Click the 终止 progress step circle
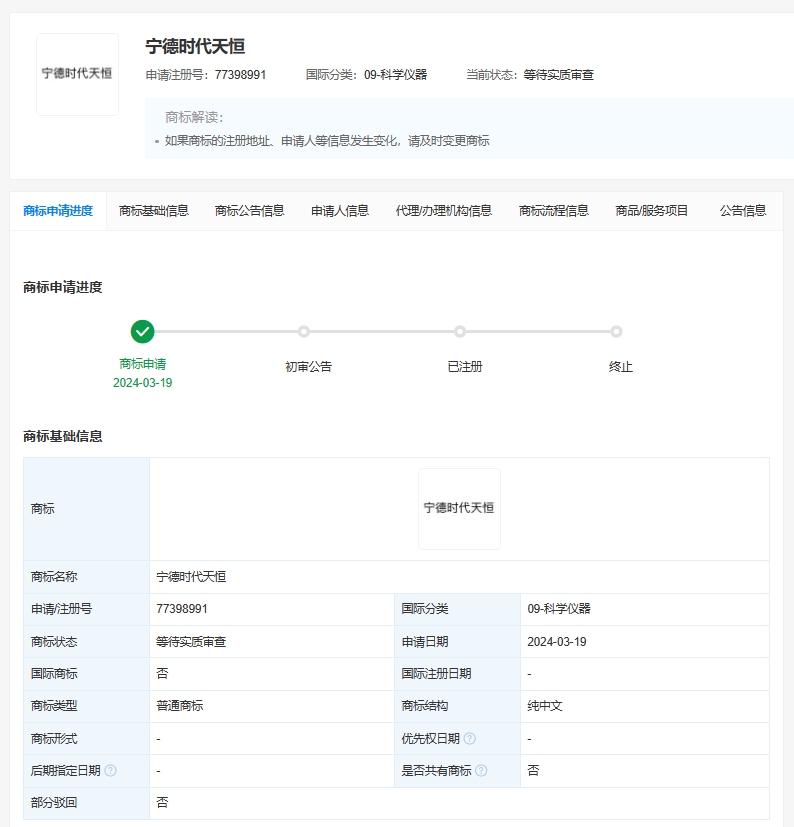This screenshot has width=794, height=827. 616,332
